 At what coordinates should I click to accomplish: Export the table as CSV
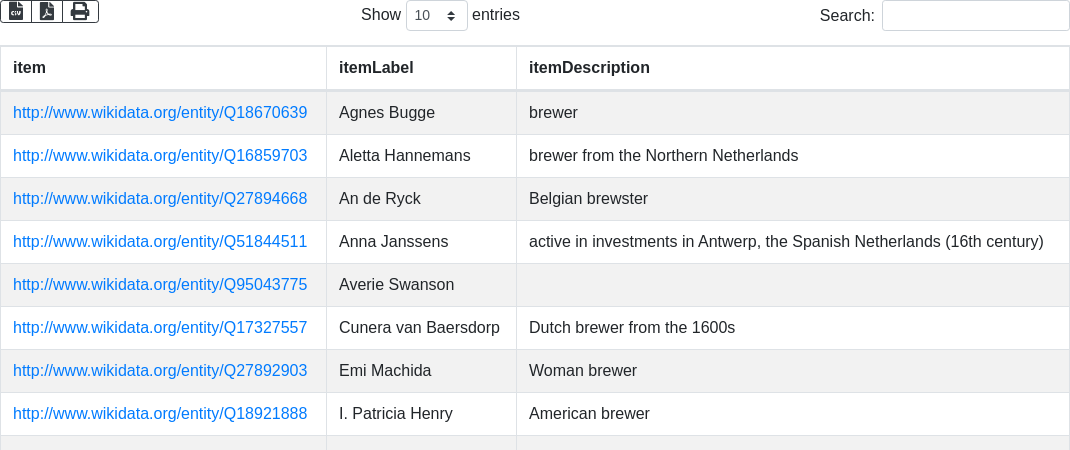(x=16, y=11)
